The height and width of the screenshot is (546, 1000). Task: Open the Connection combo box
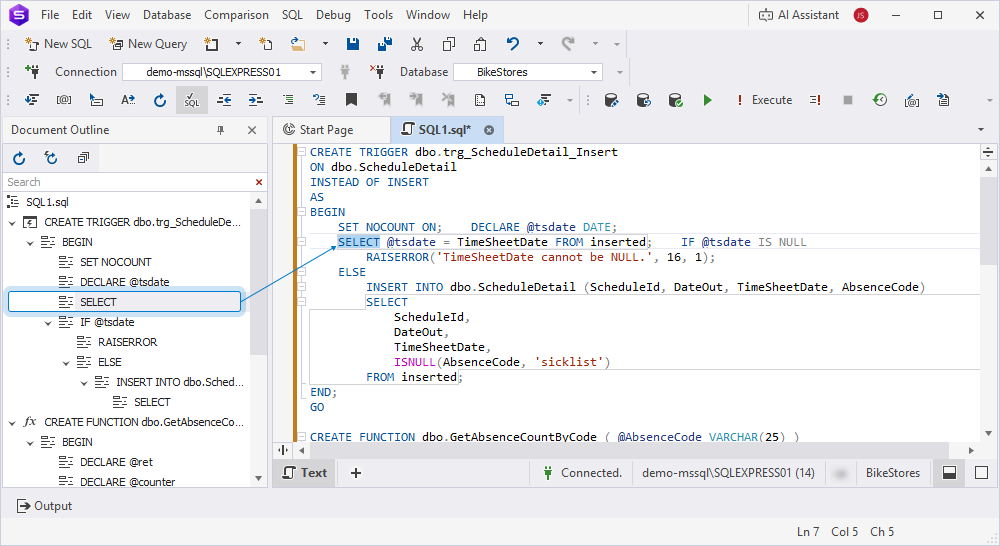[221, 72]
